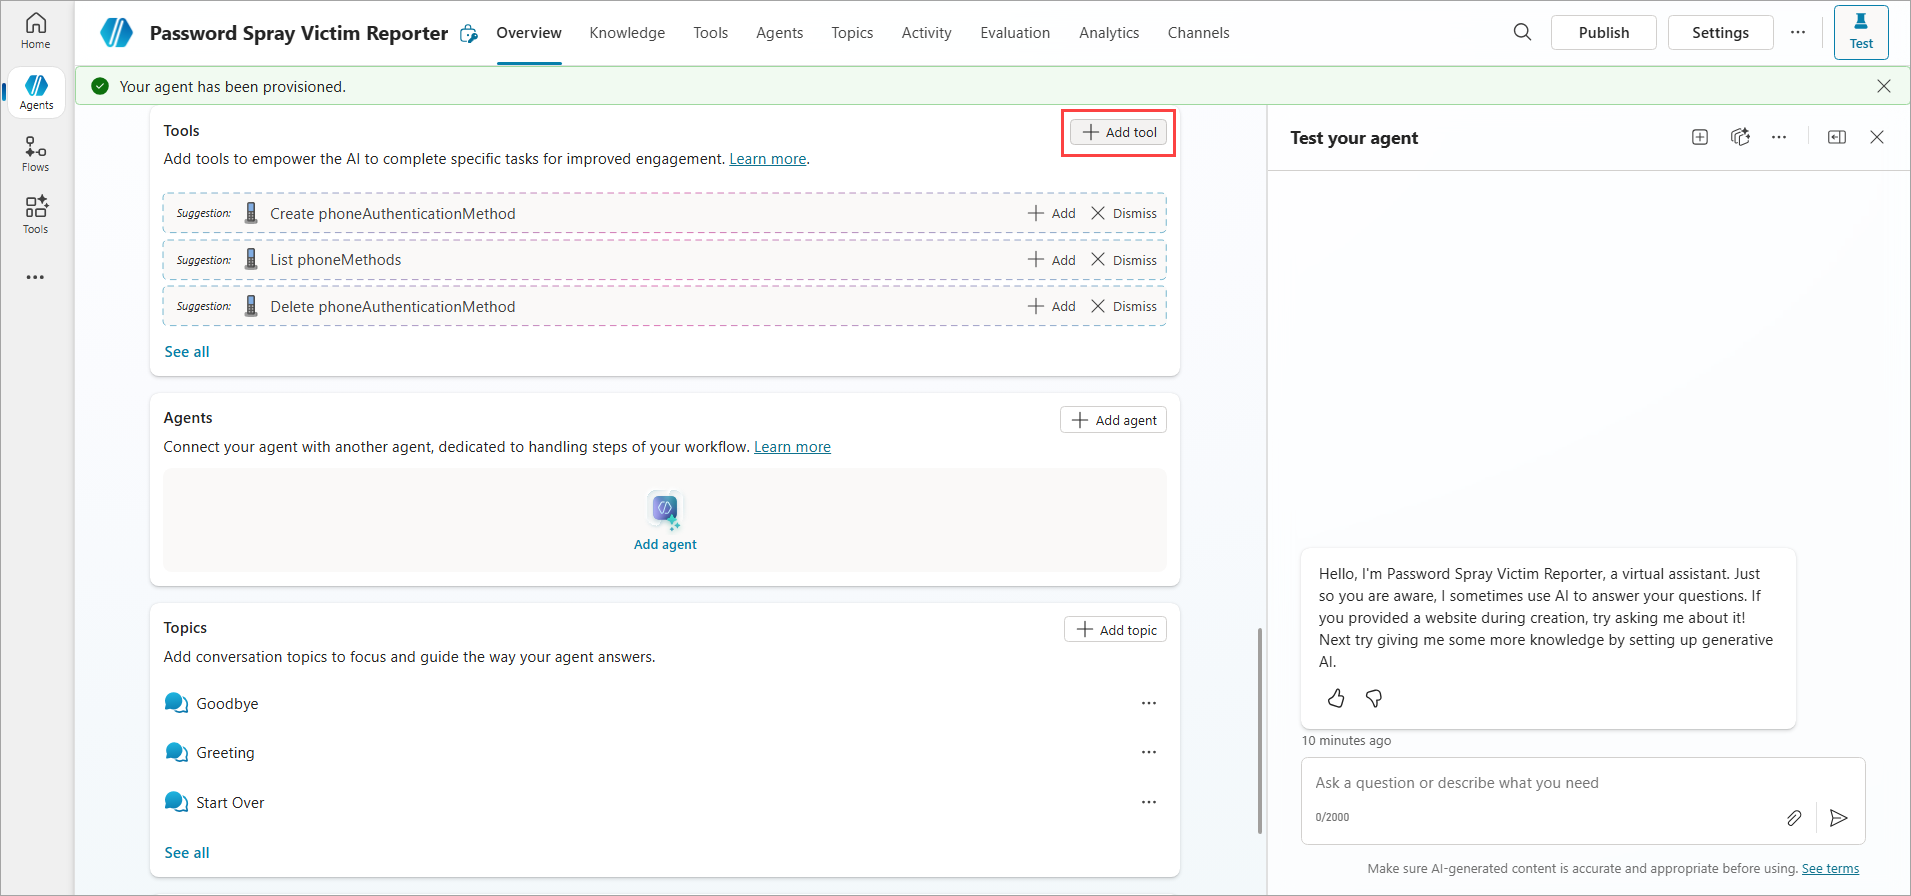Click the centered Add agent link
This screenshot has height=896, width=1911.
click(665, 545)
